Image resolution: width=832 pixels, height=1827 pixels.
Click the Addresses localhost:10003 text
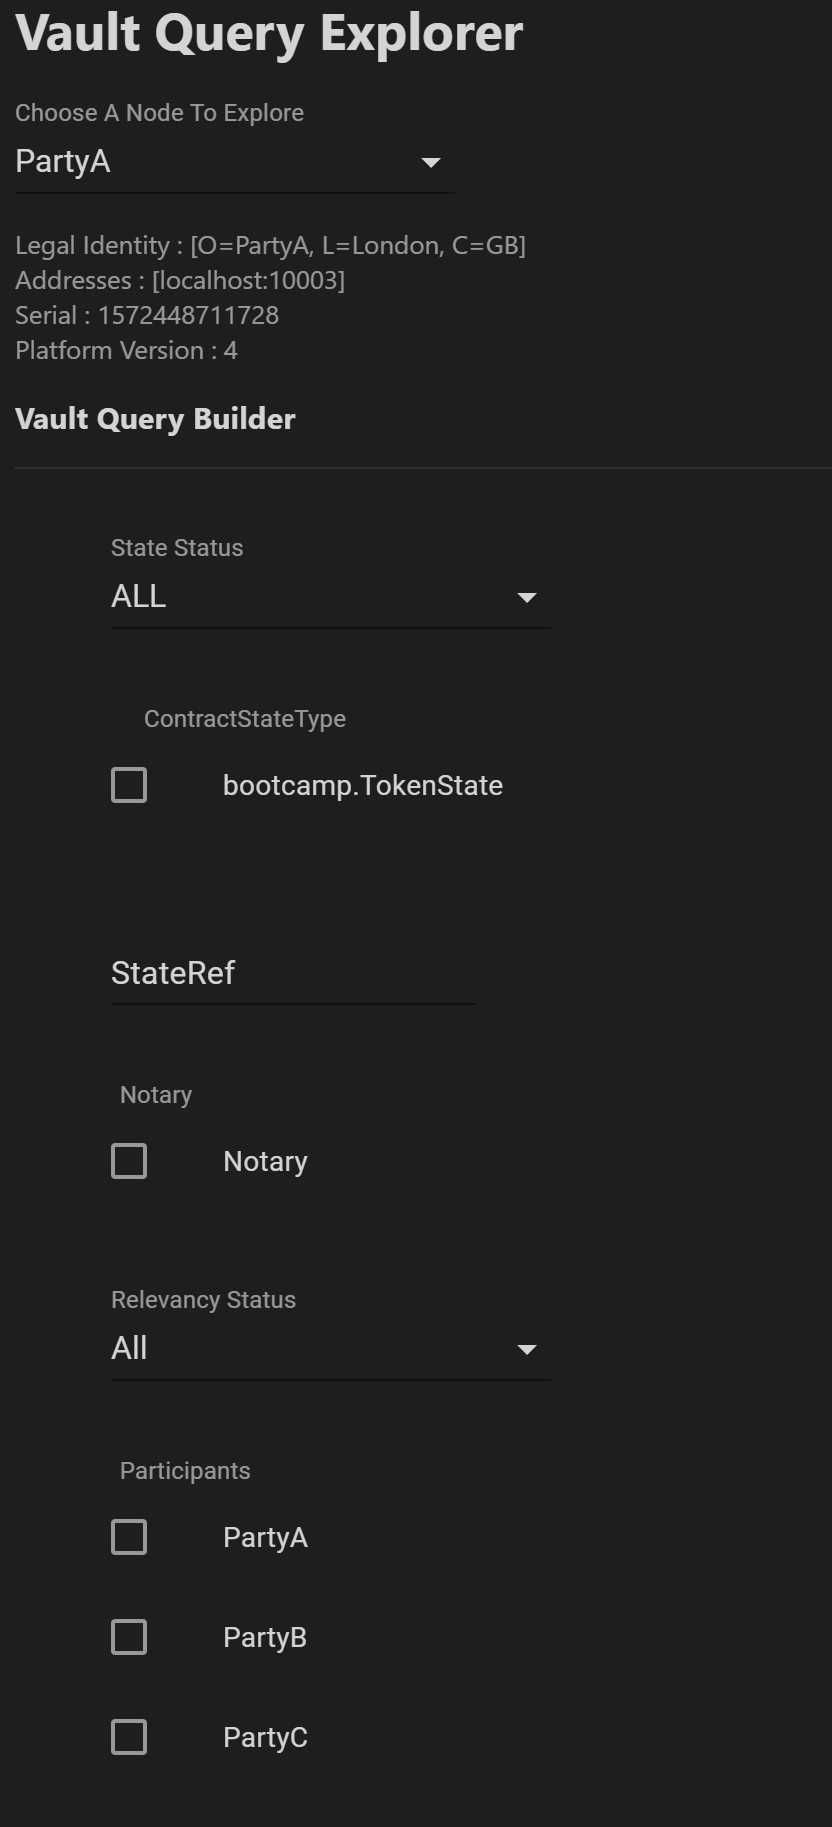(x=180, y=281)
